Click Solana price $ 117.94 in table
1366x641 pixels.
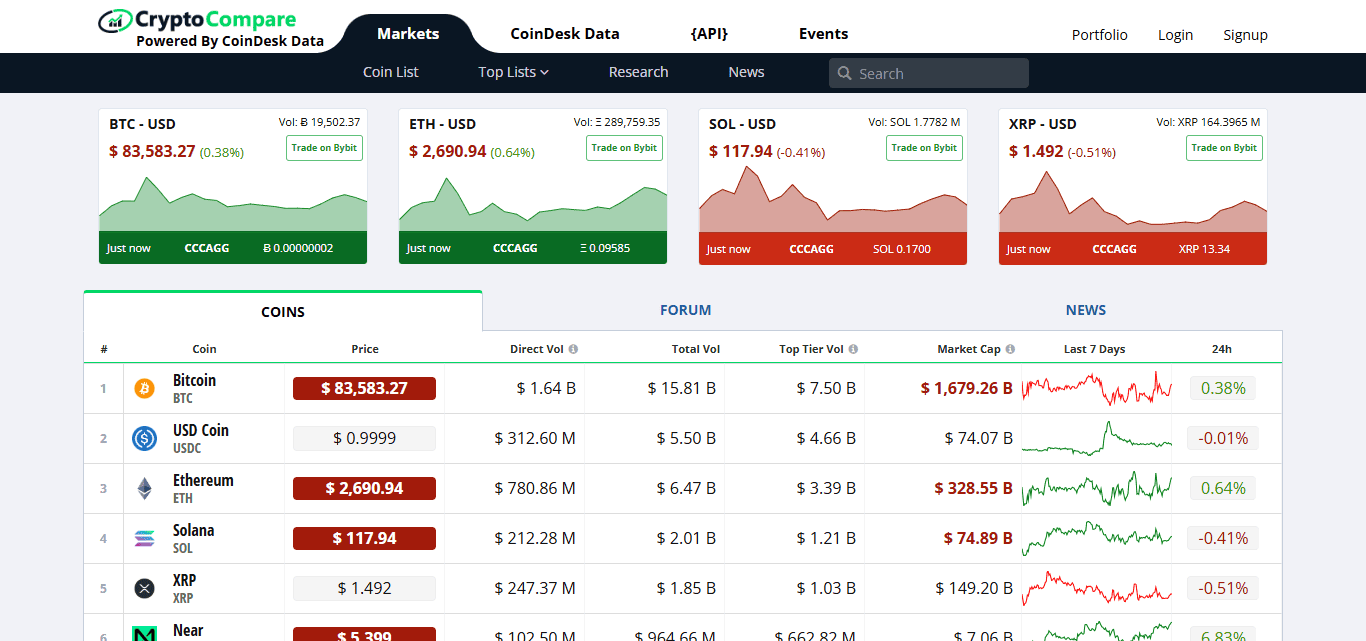click(x=364, y=538)
